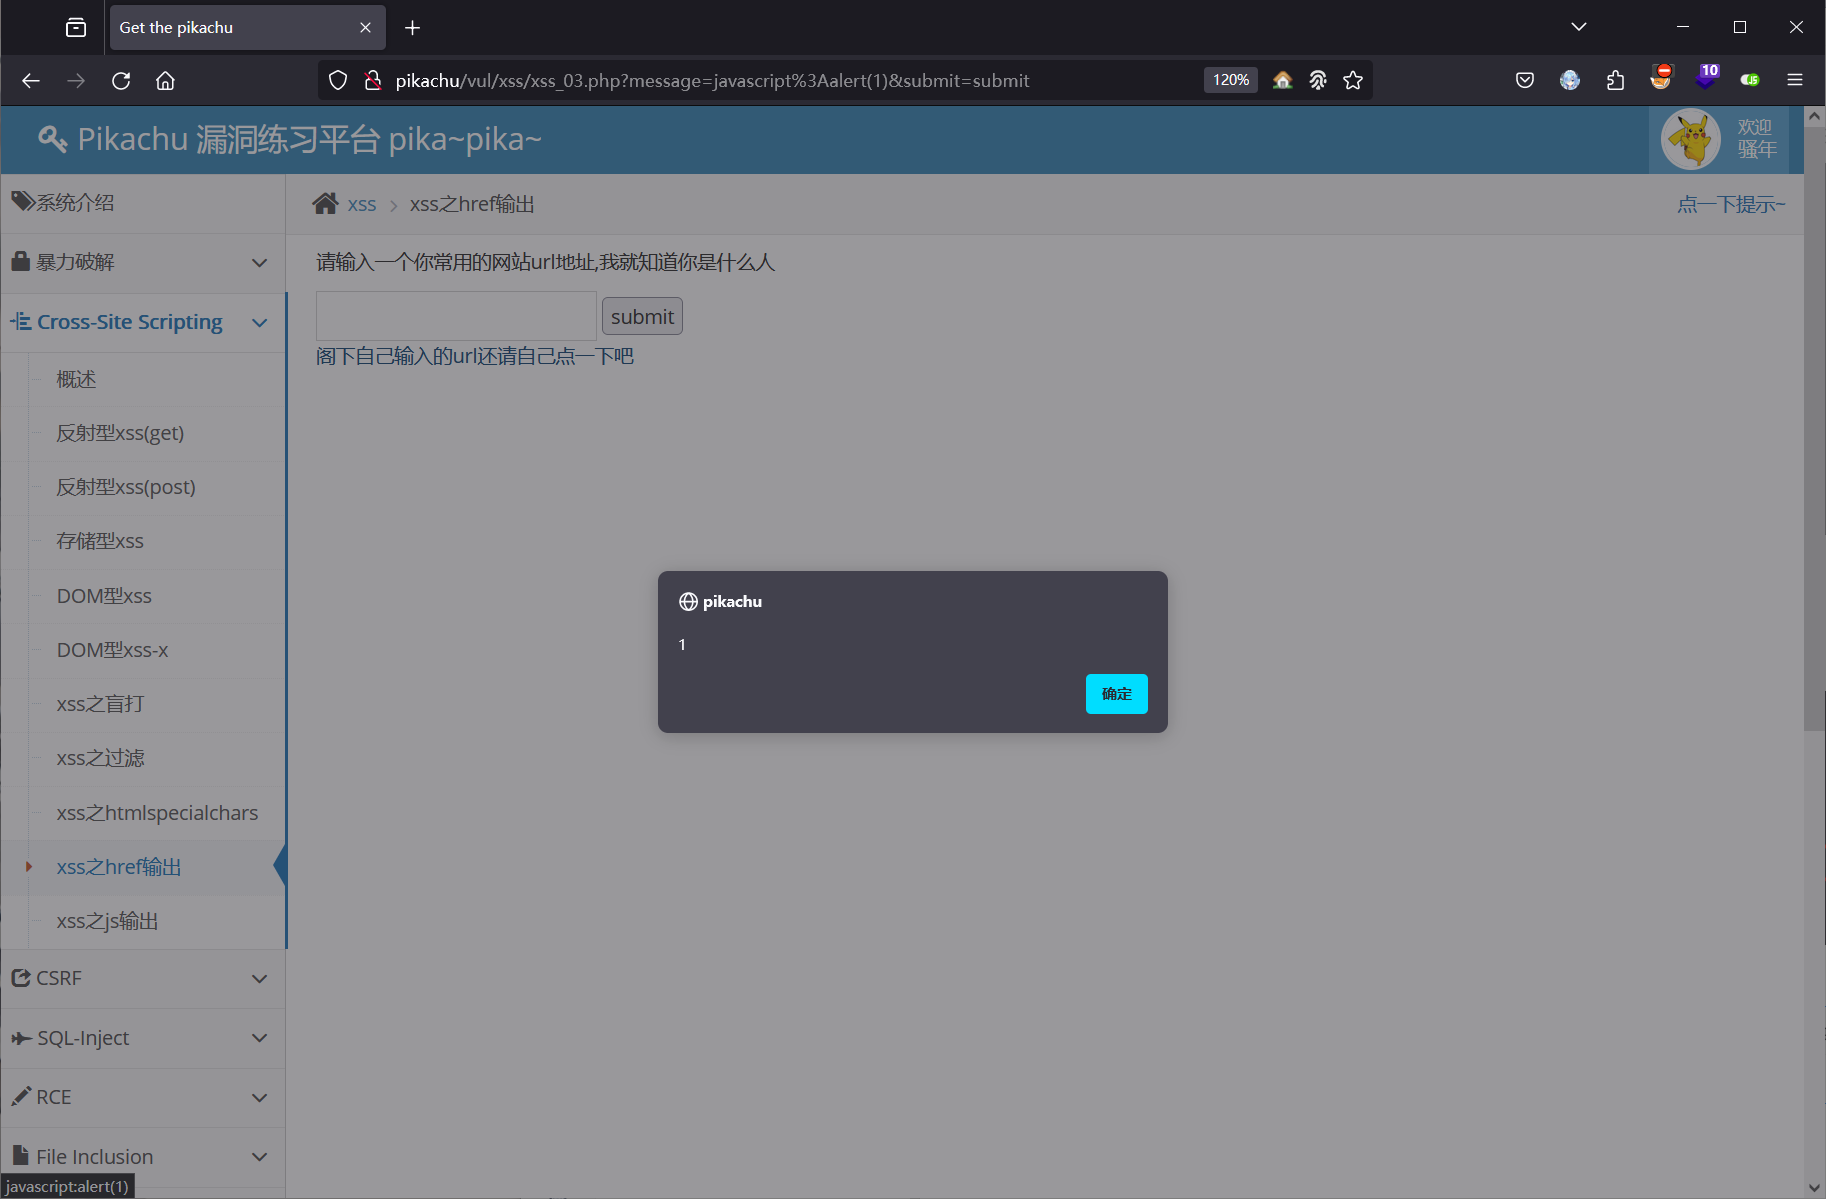Open Firefox application menu
This screenshot has width=1826, height=1199.
click(x=1795, y=80)
